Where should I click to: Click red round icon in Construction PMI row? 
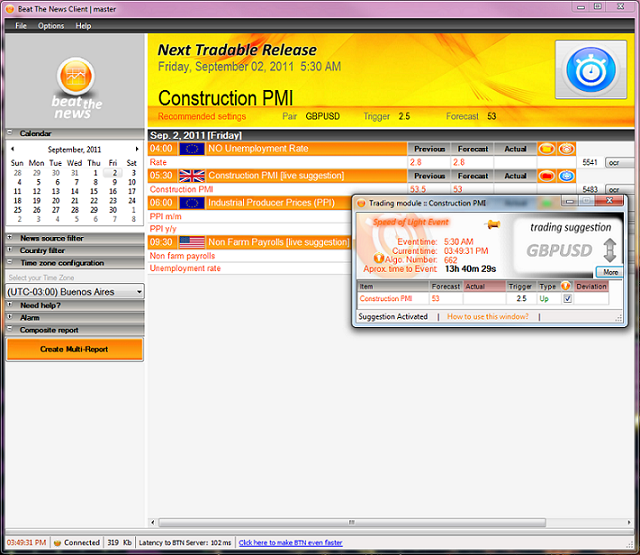tap(547, 176)
